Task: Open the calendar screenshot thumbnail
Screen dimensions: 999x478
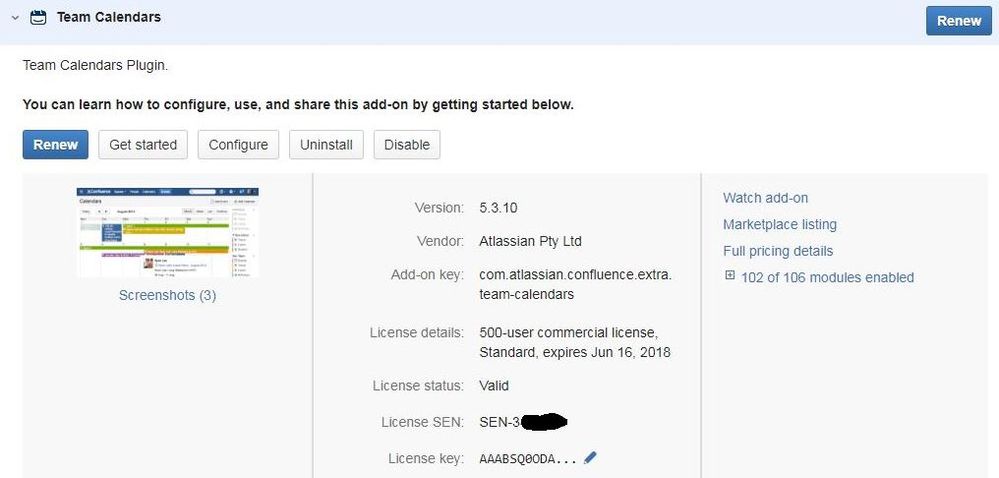Action: coord(168,233)
